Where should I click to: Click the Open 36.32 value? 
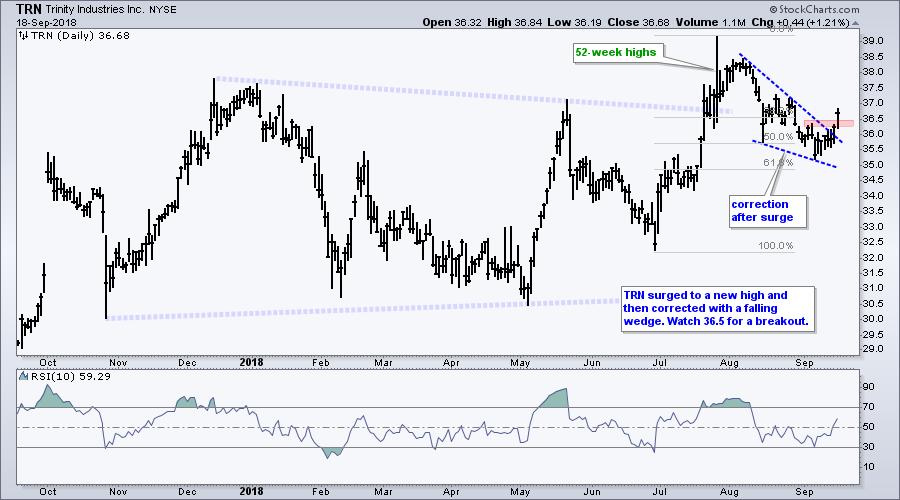[x=453, y=22]
